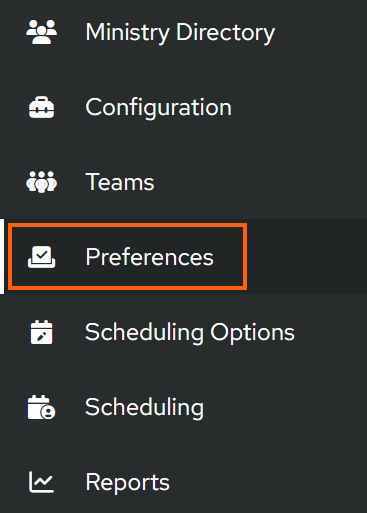Open the Teams text label

pyautogui.click(x=120, y=182)
